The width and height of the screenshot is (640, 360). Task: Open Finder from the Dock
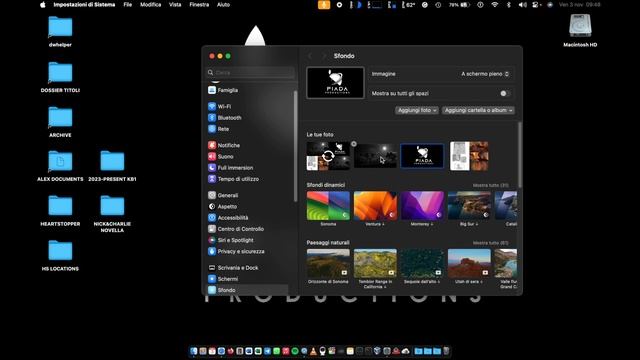click(194, 351)
